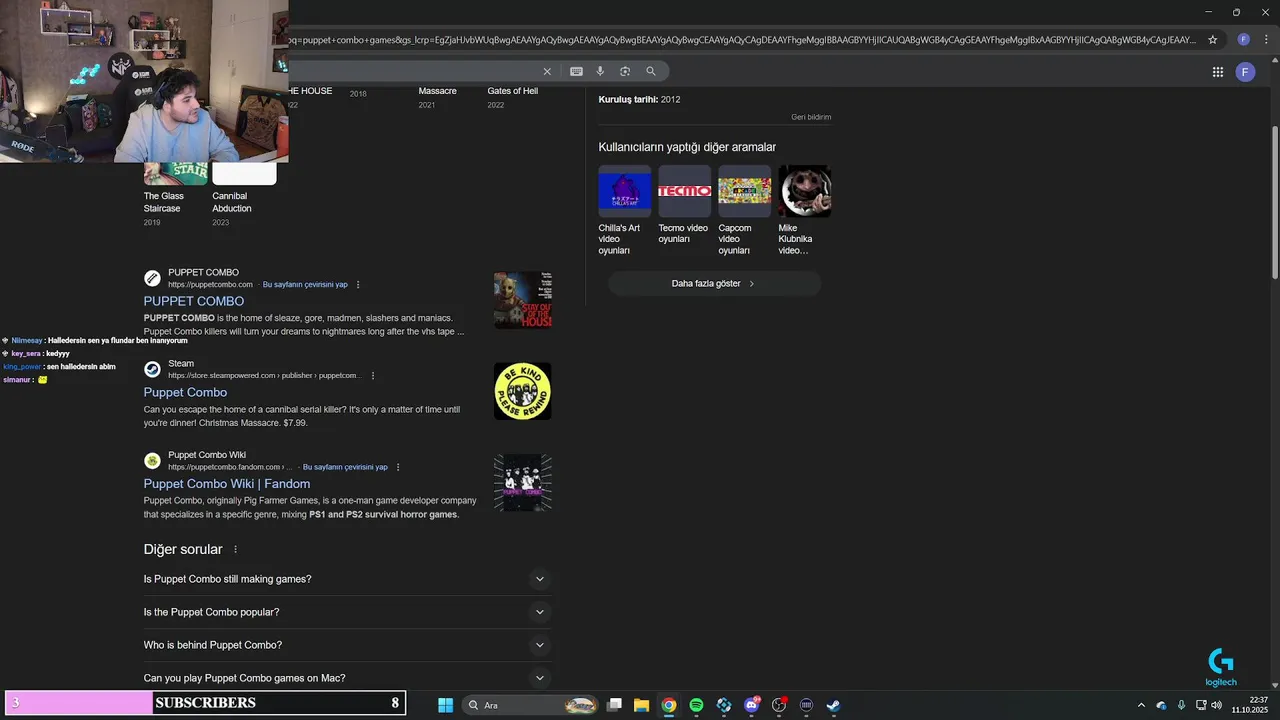Open the tray microphone indicator
The image size is (1280, 720).
click(x=1181, y=705)
